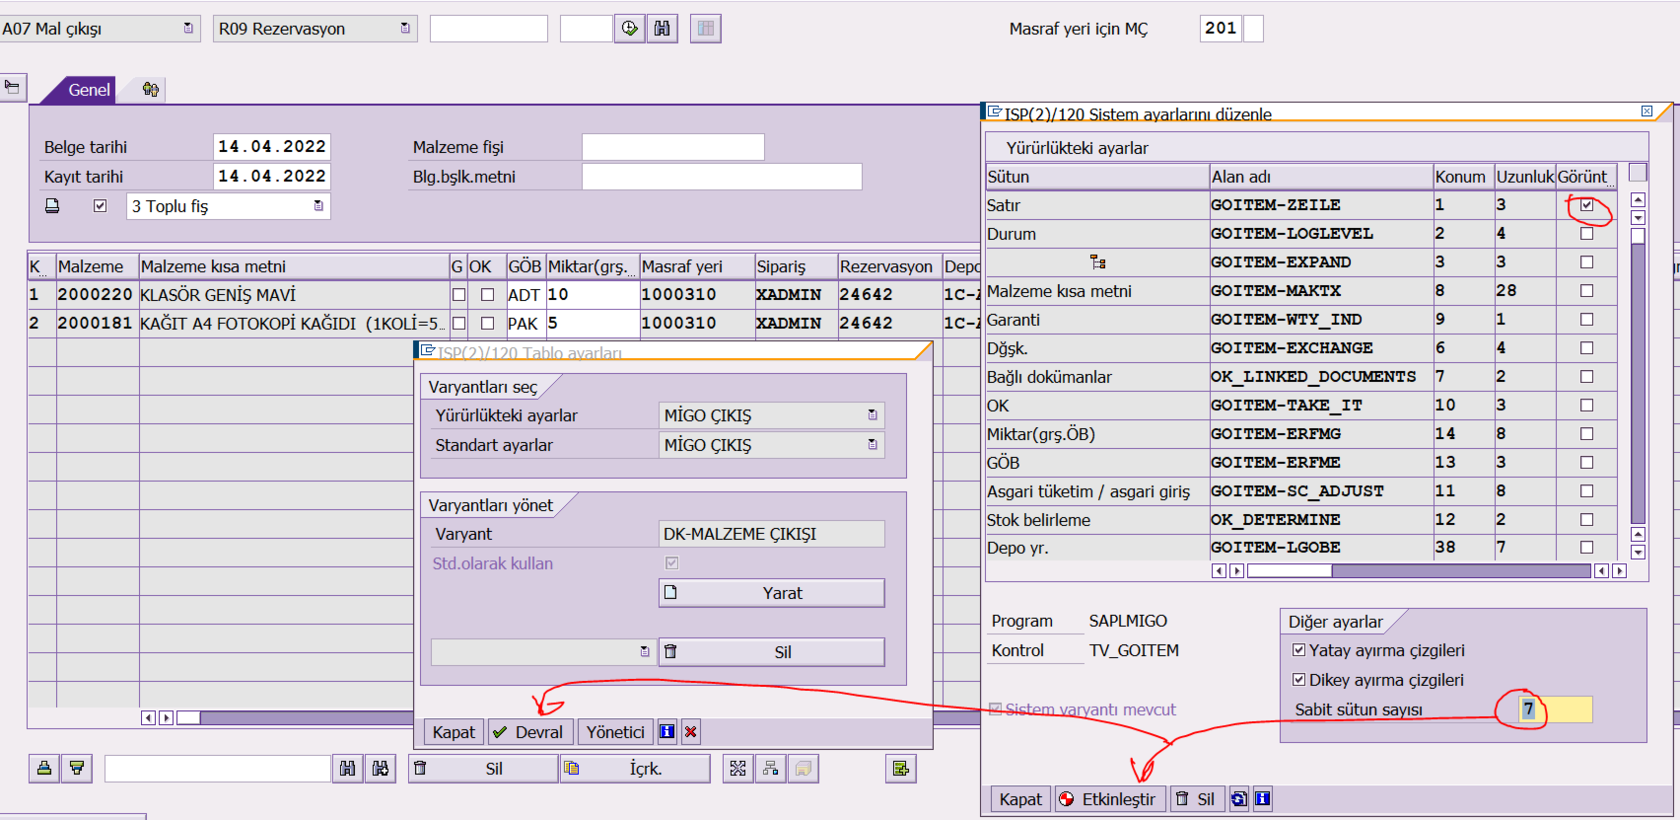Click the find binoculars icon below the item table
The width and height of the screenshot is (1680, 820).
[347, 768]
